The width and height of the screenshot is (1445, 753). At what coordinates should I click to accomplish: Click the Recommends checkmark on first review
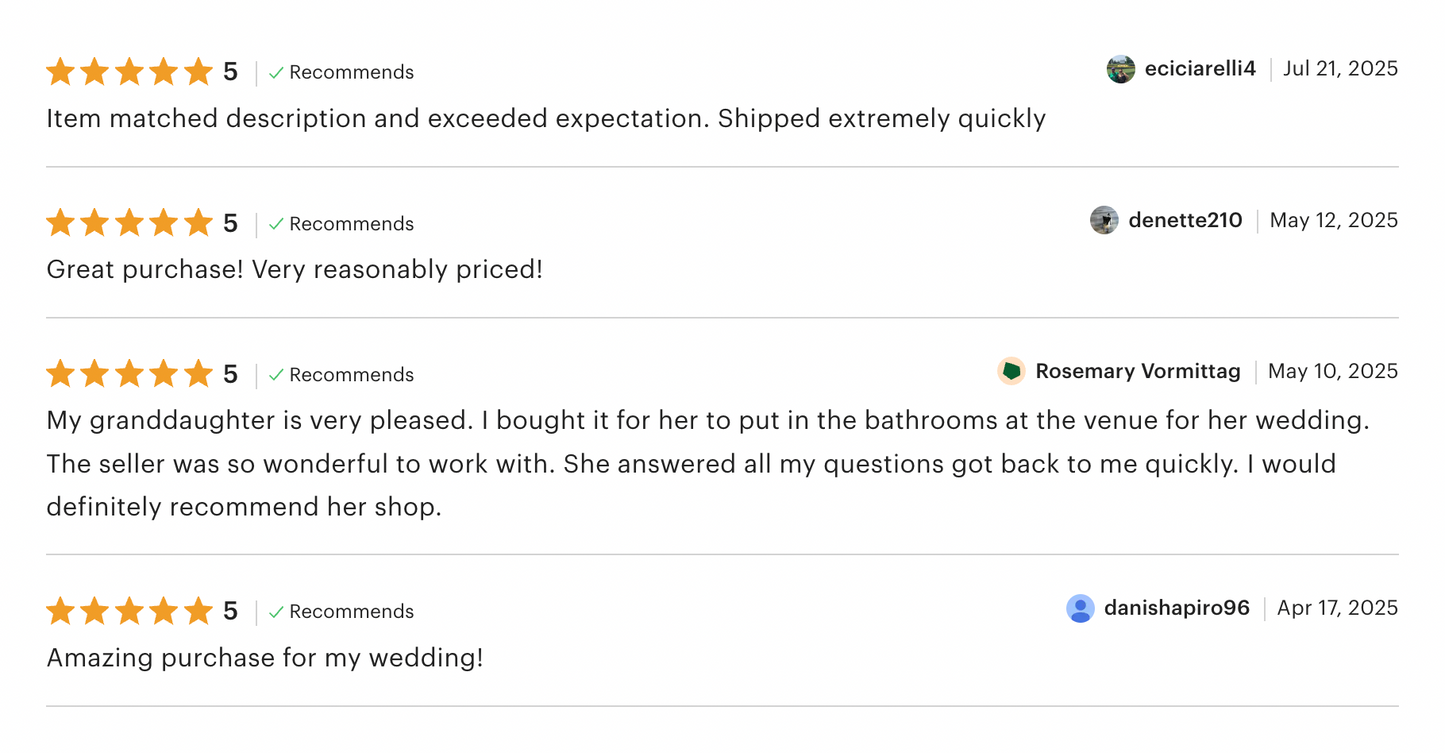277,72
